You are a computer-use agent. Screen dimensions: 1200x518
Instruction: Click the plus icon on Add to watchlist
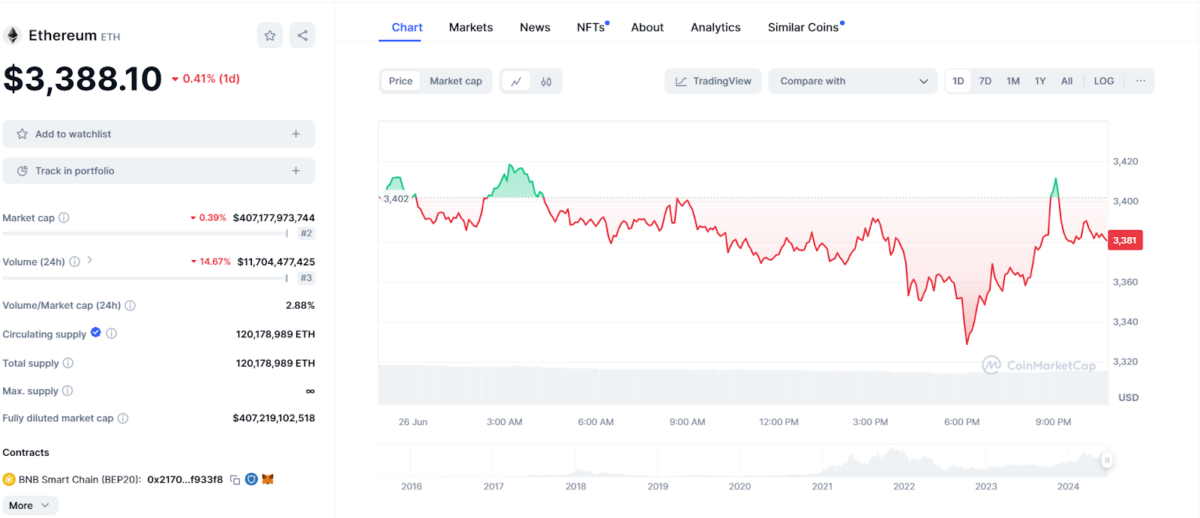click(x=296, y=134)
